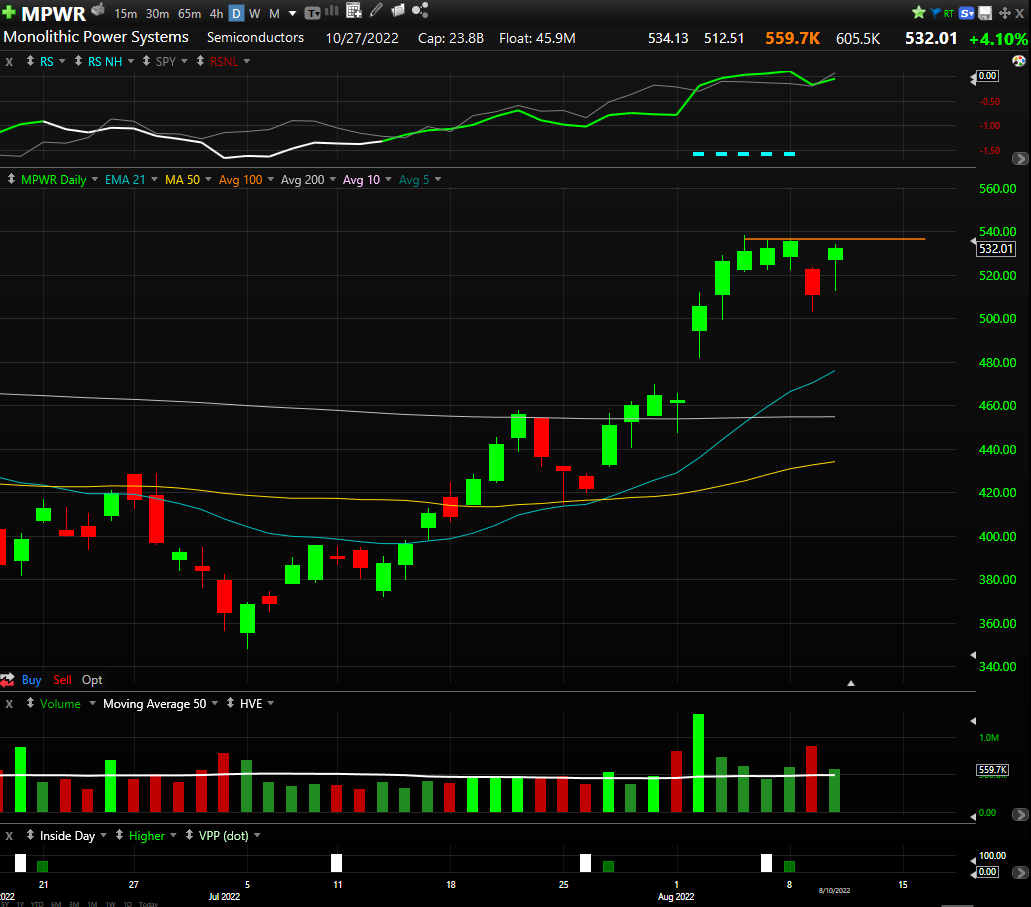
Task: Select the 30m timeframe
Action: tap(157, 13)
